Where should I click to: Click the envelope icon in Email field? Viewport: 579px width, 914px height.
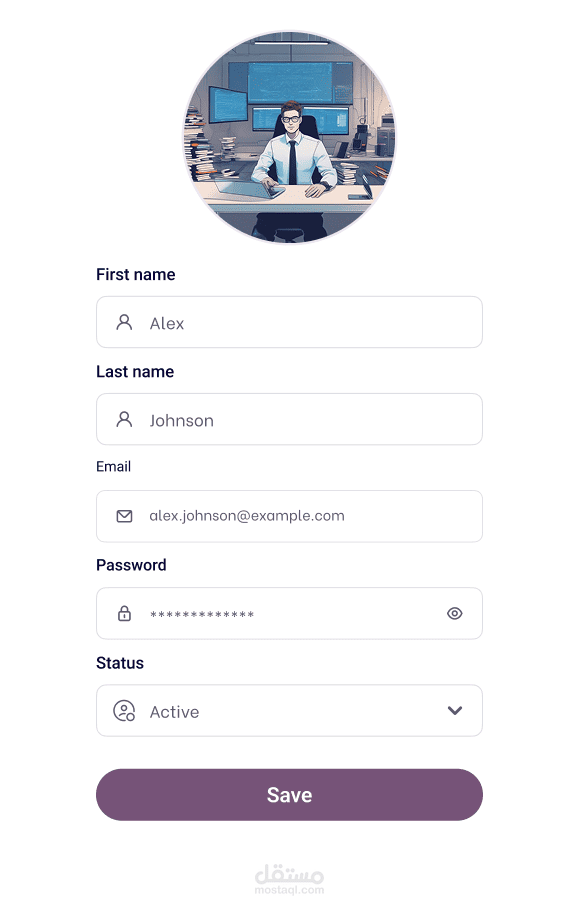click(x=124, y=516)
